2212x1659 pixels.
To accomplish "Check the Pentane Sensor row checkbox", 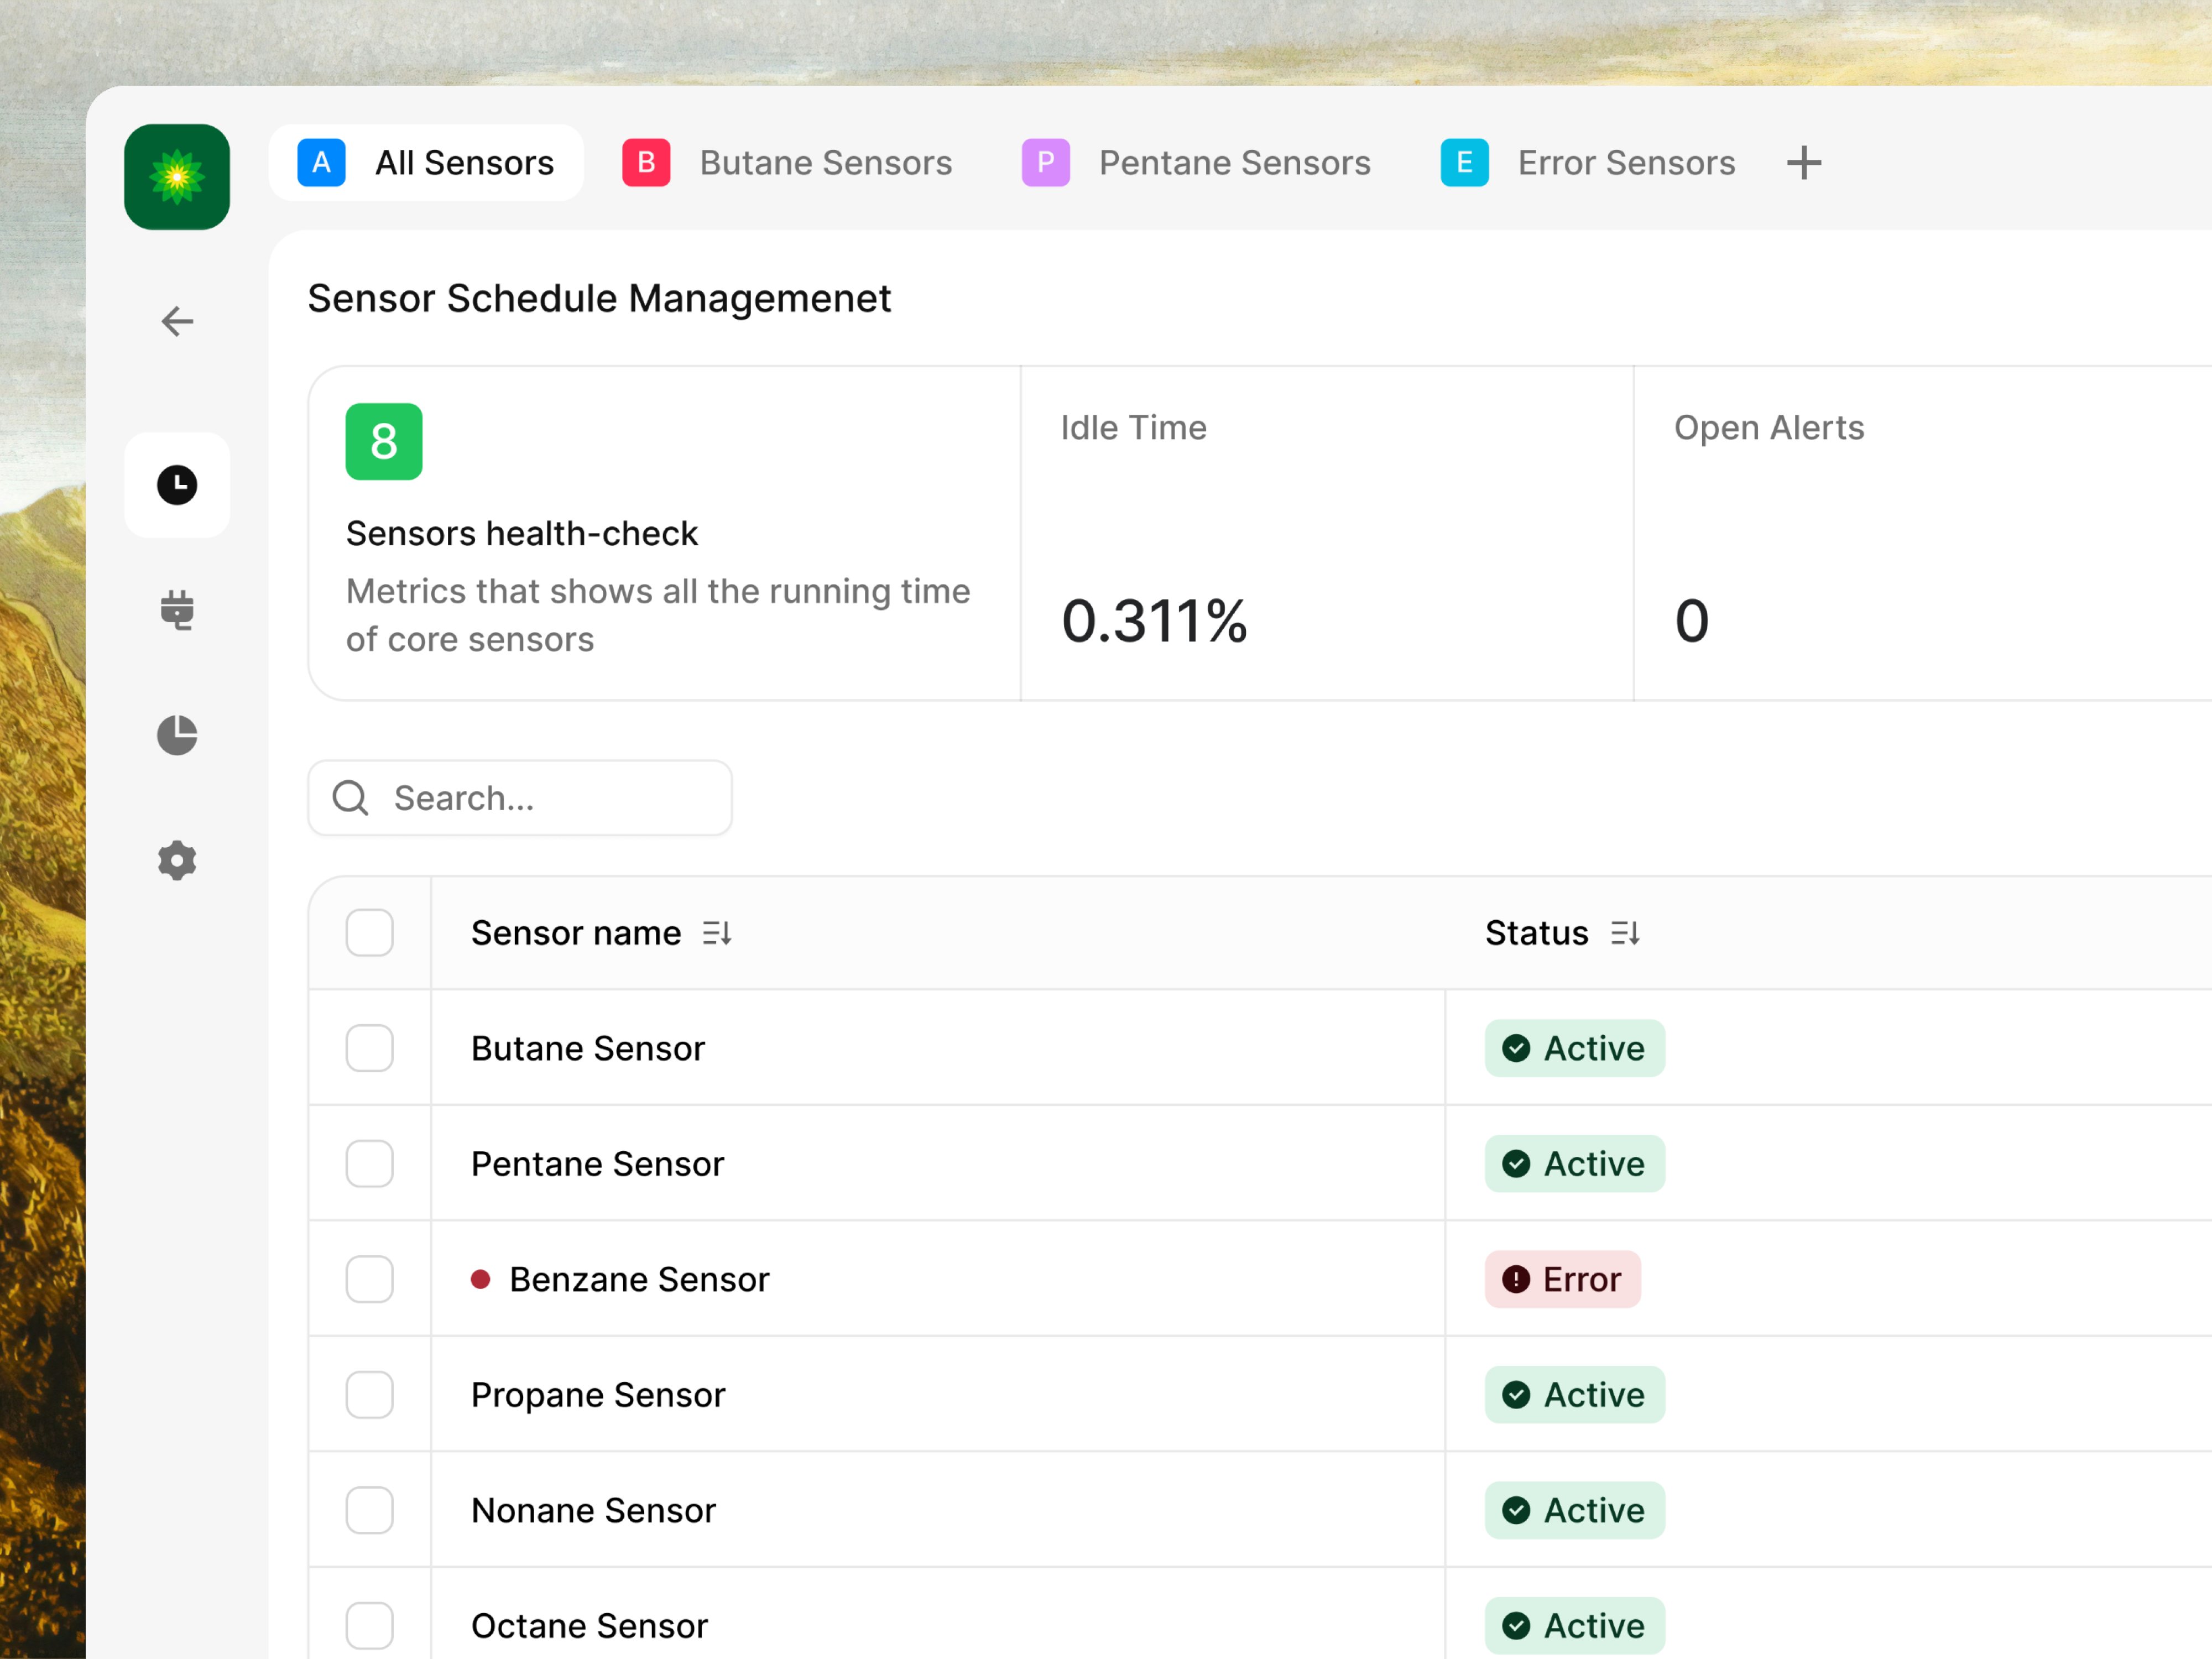I will (x=370, y=1164).
